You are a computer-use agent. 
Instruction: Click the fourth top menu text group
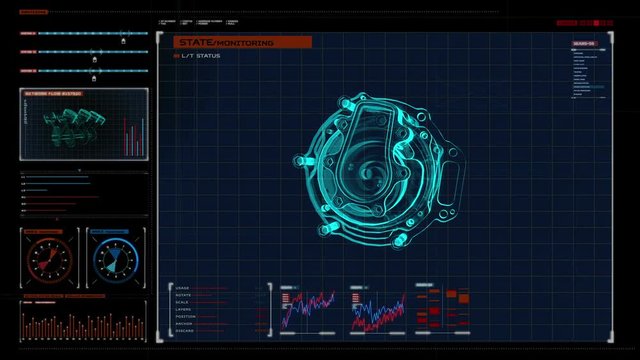coord(232,22)
